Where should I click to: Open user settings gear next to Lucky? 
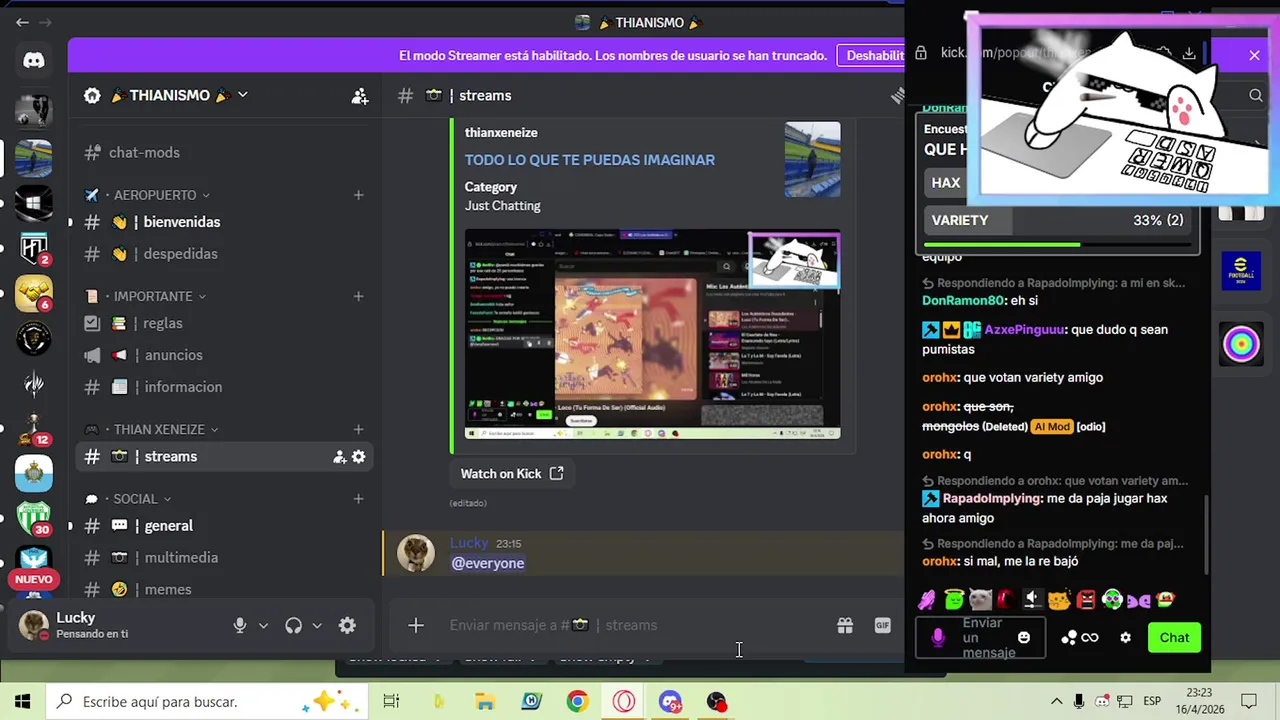coord(347,625)
